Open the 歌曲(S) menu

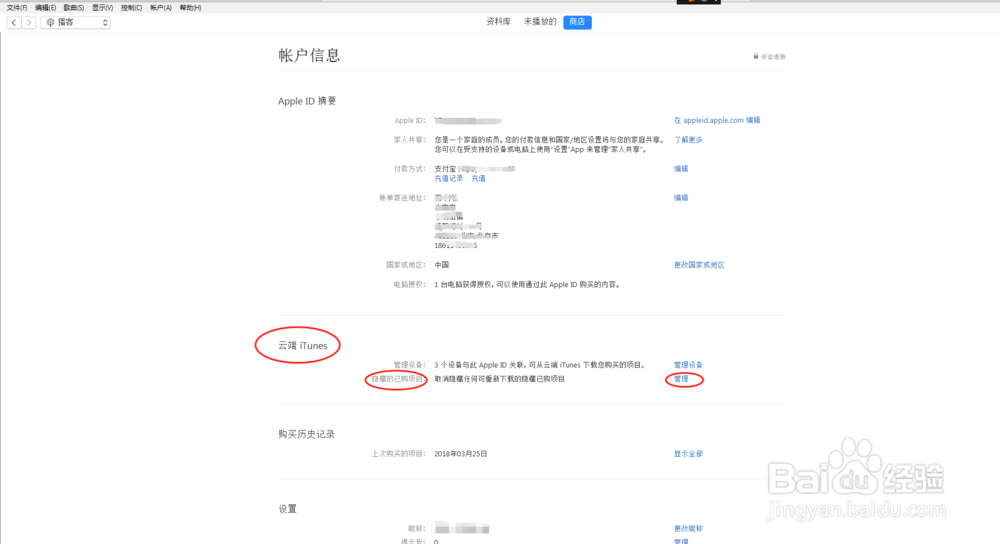point(74,8)
